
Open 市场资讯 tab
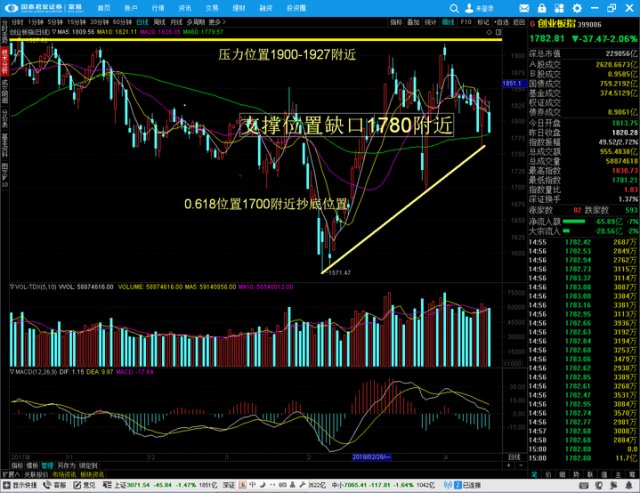pyautogui.click(x=64, y=475)
